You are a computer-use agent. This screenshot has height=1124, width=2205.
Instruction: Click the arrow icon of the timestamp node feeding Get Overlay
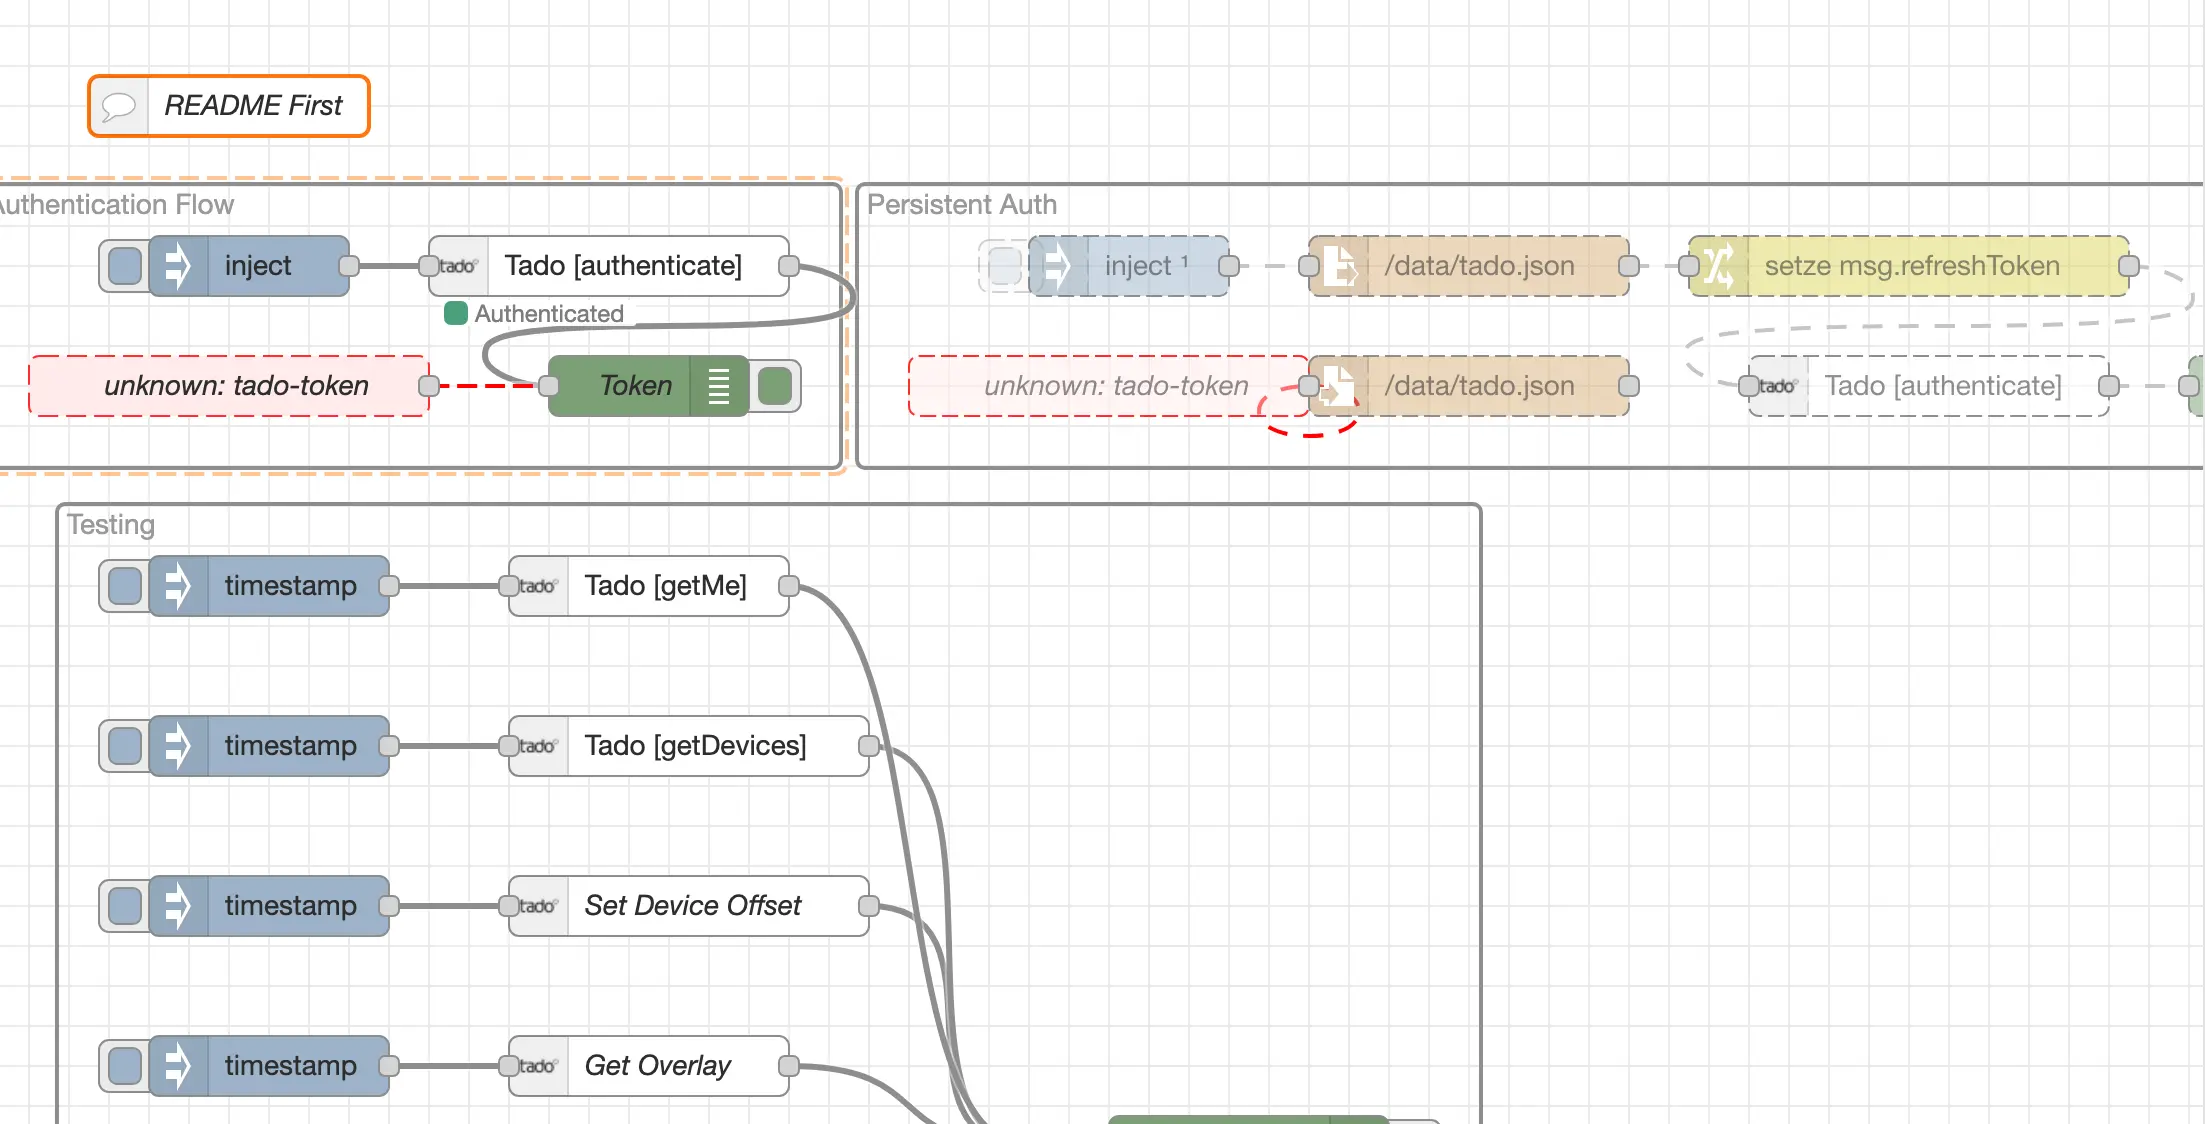click(178, 1066)
